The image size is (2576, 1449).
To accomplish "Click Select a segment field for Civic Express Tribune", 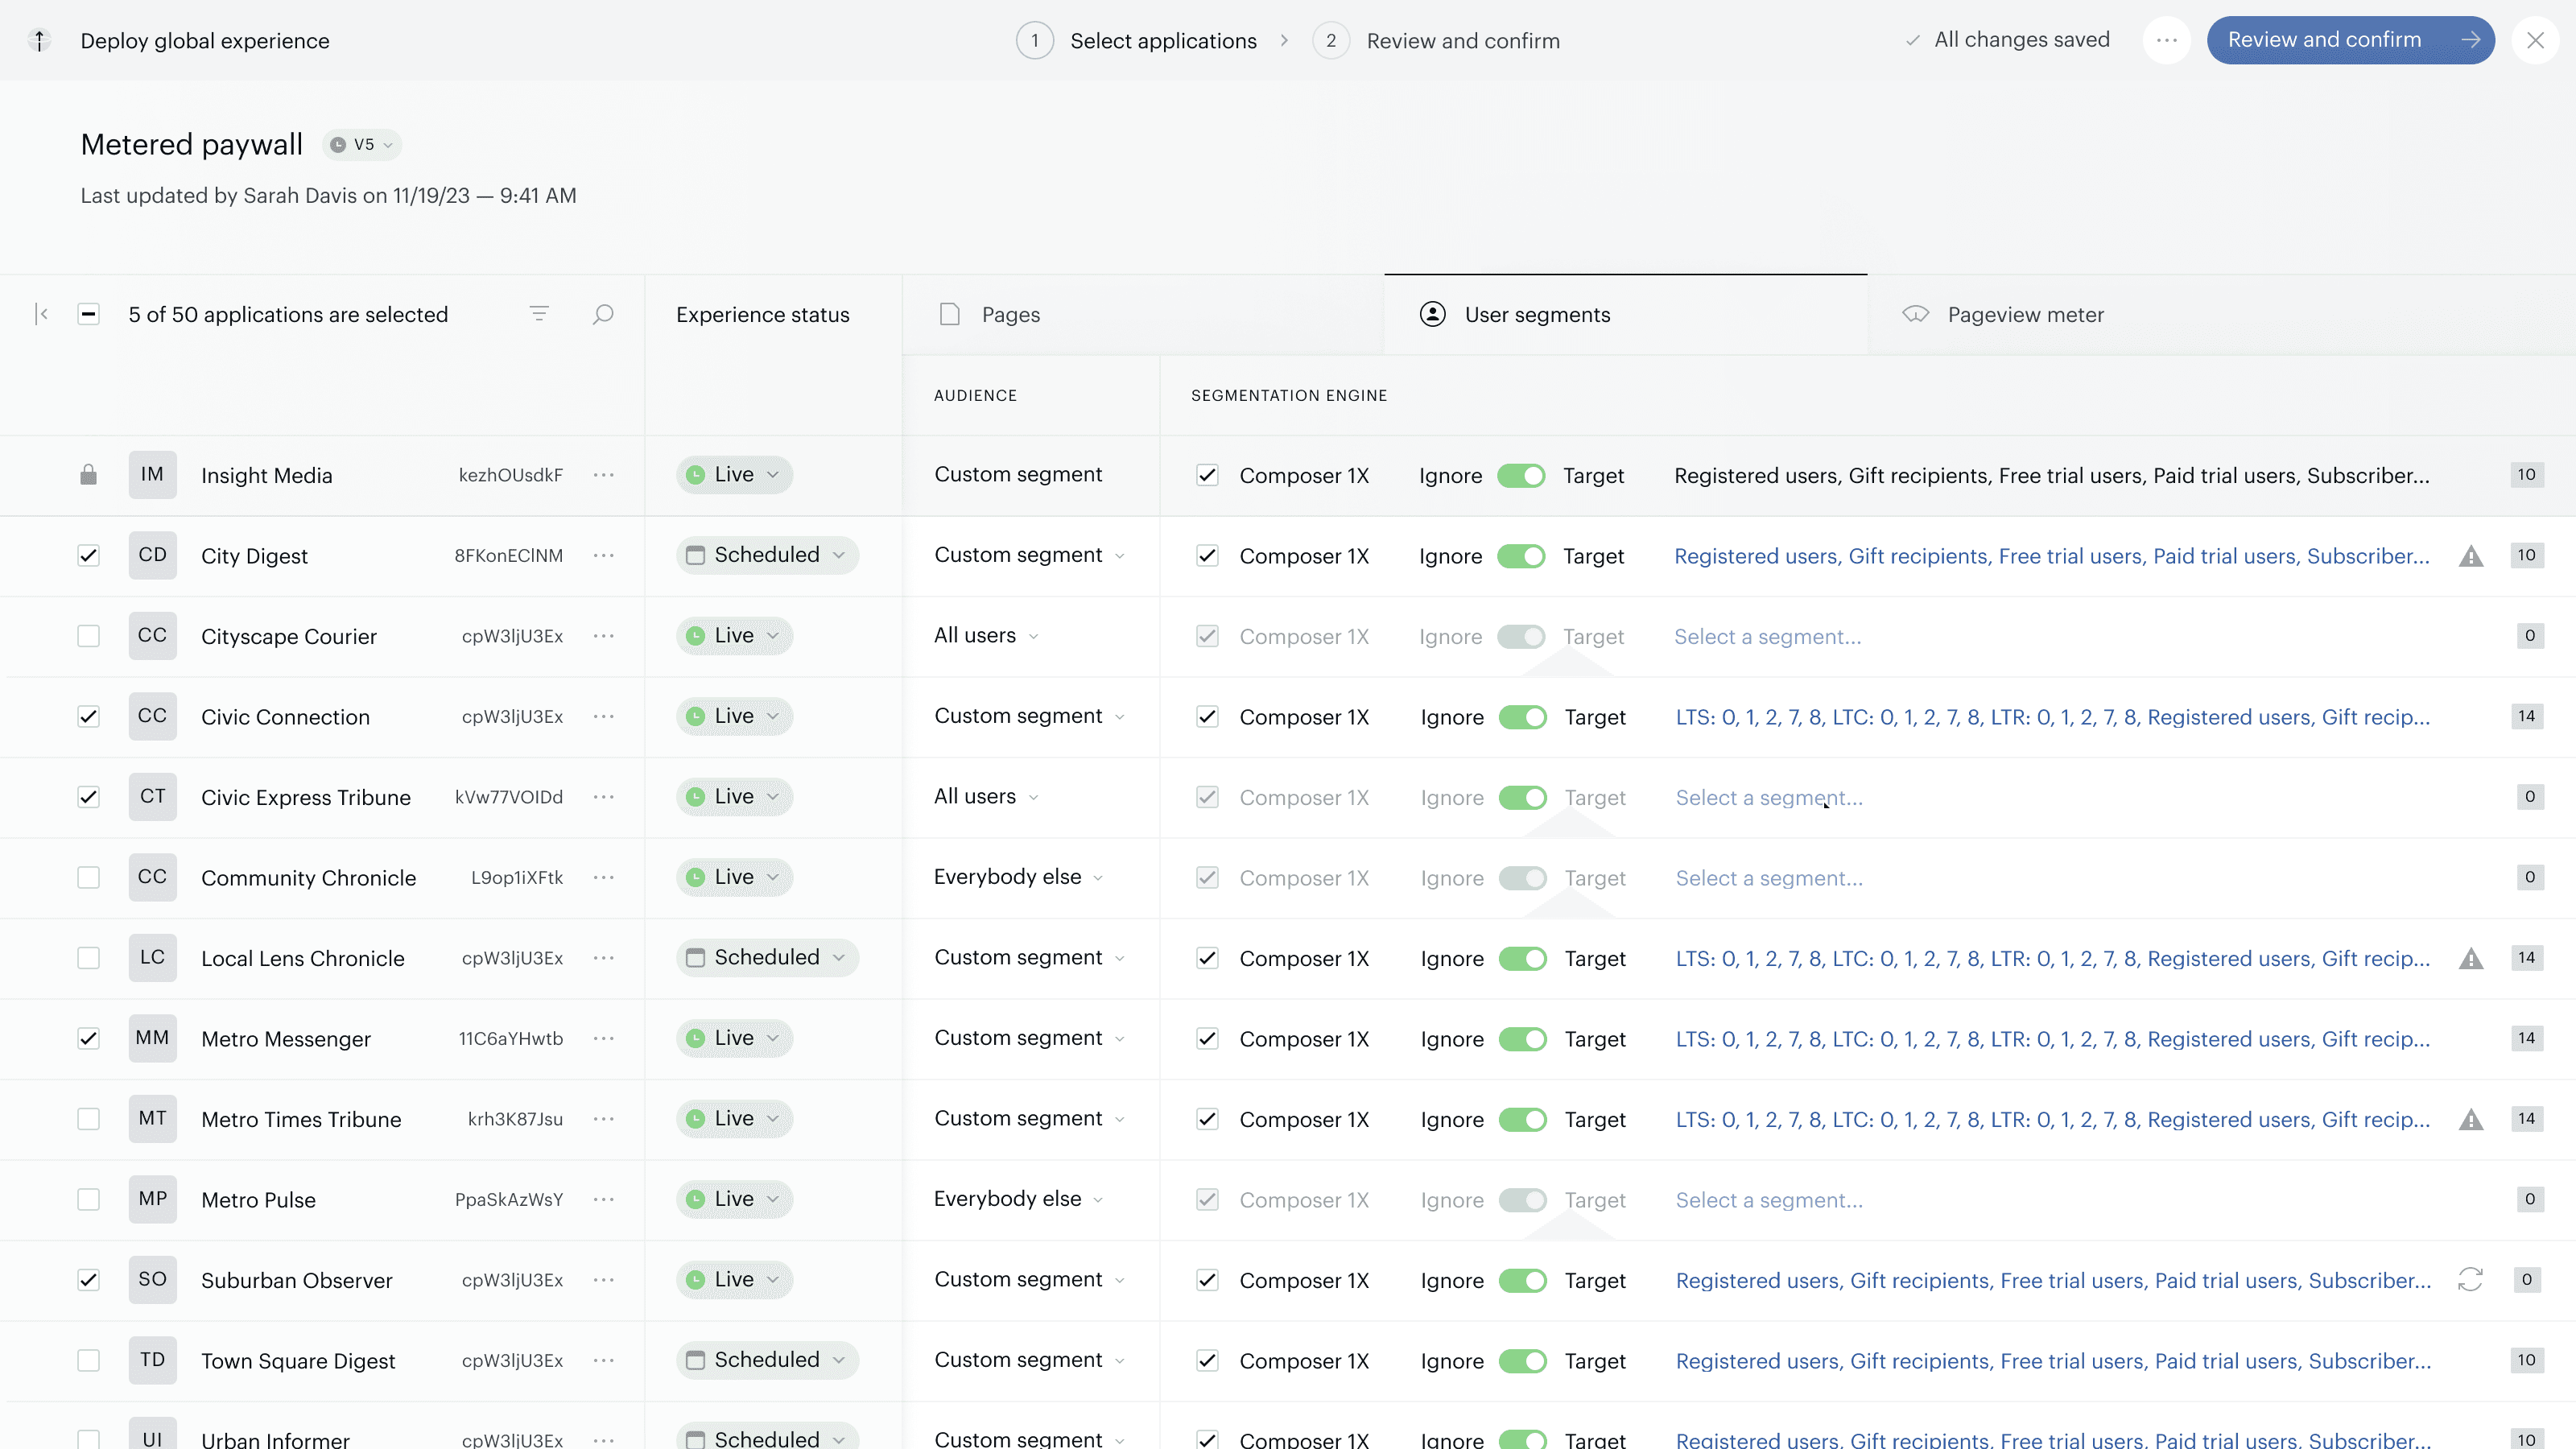I will [x=1769, y=798].
